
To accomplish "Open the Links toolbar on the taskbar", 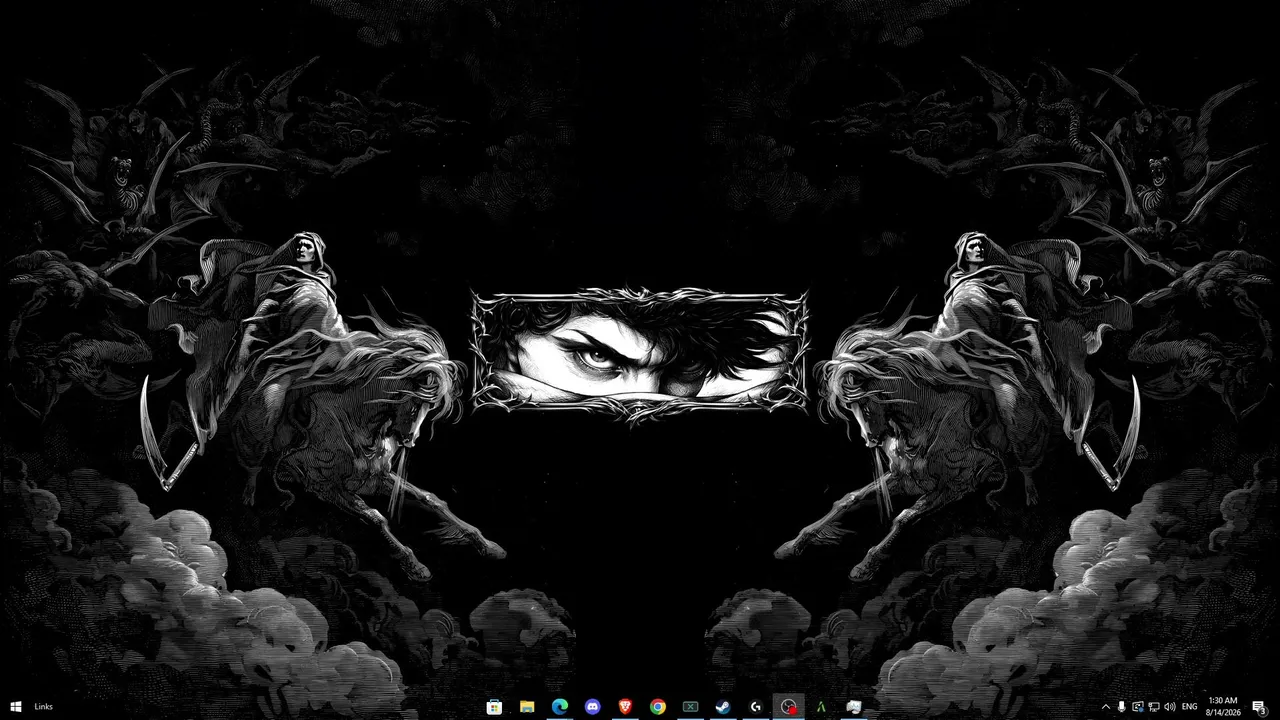I will [43, 707].
